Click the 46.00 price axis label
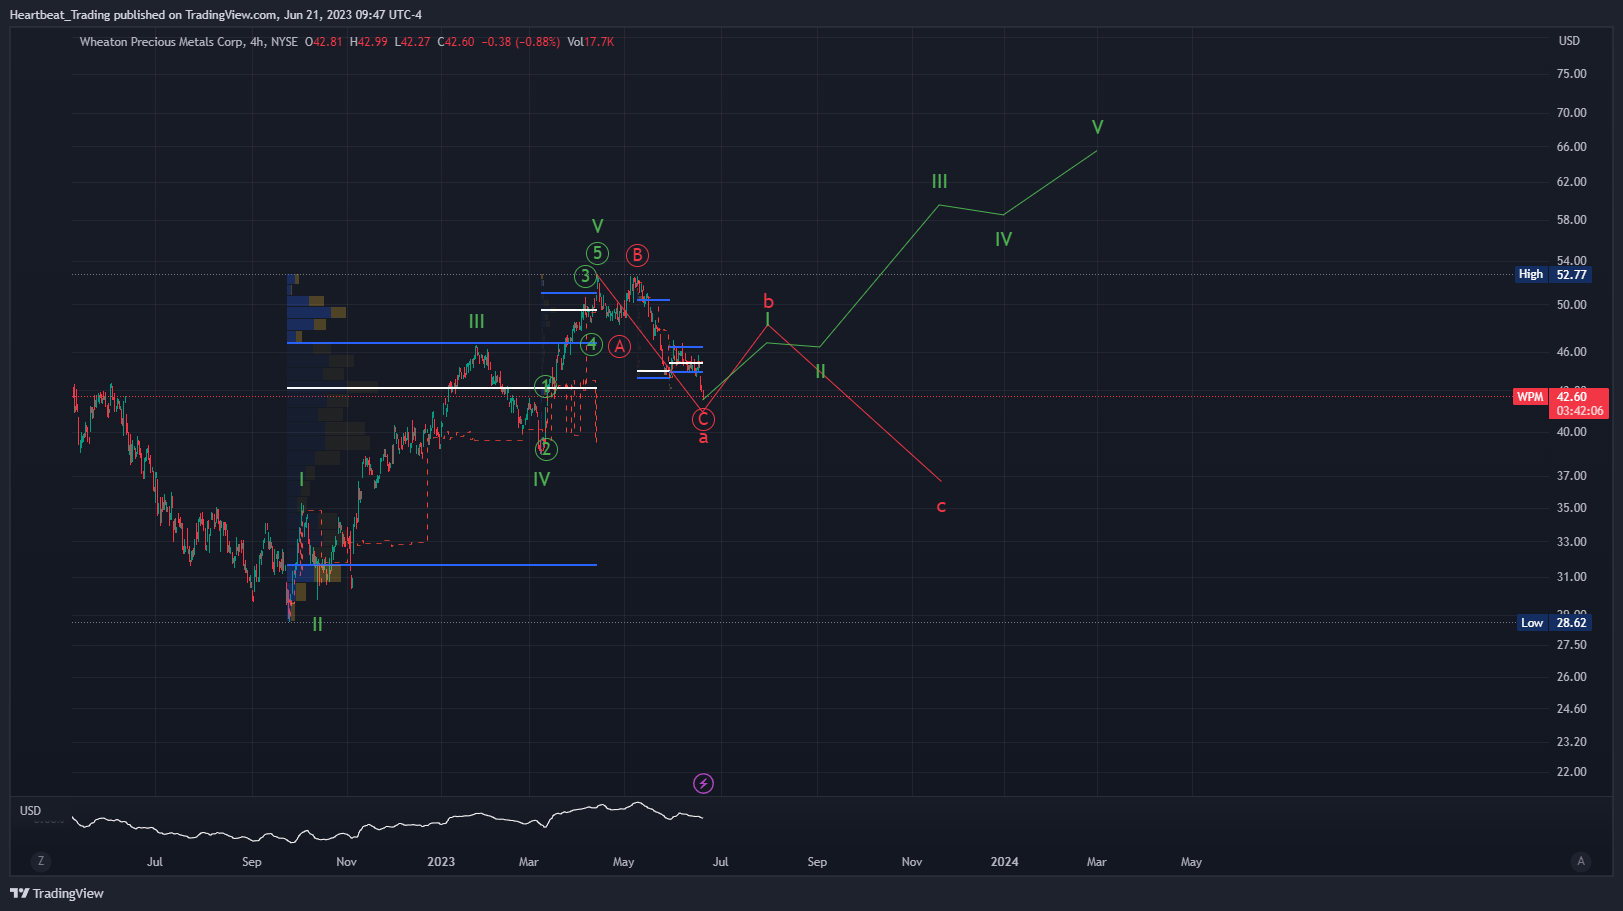This screenshot has width=1623, height=911. point(1571,352)
